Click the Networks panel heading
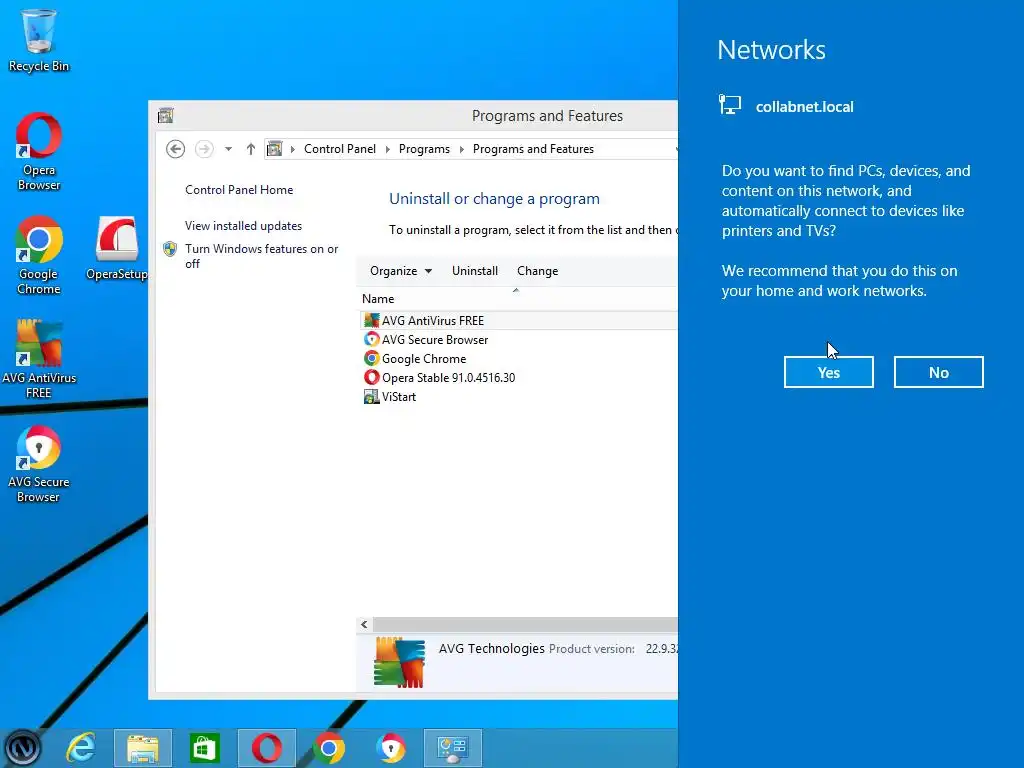 771,50
